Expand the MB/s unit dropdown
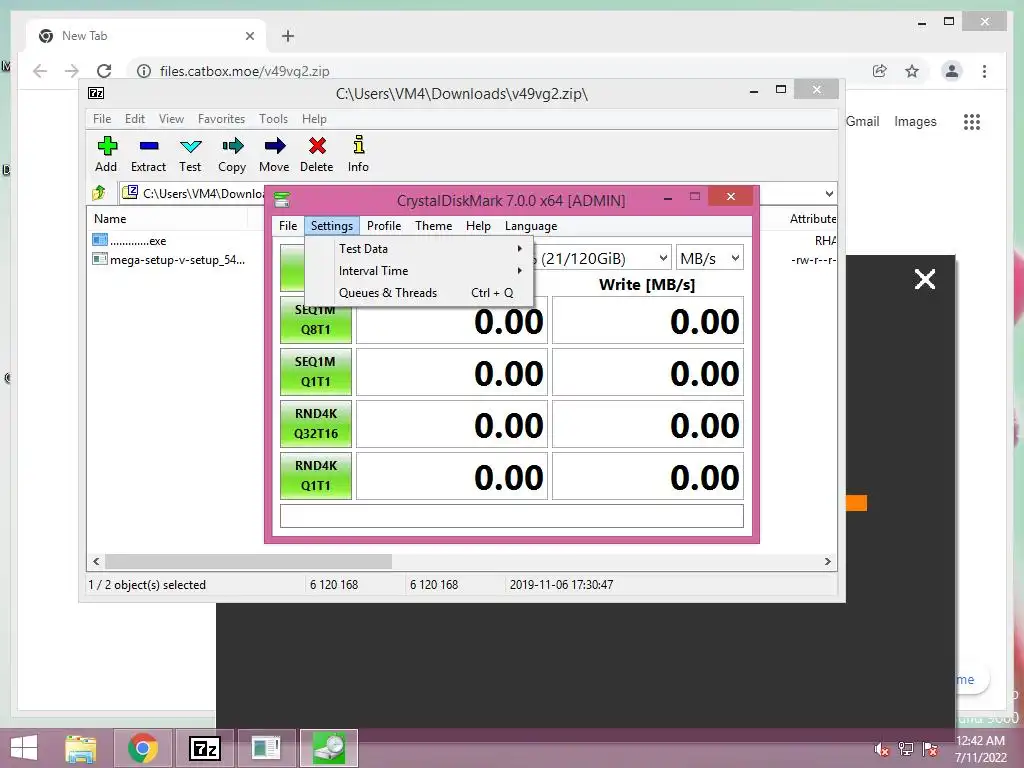The width and height of the screenshot is (1024, 768). tap(735, 259)
